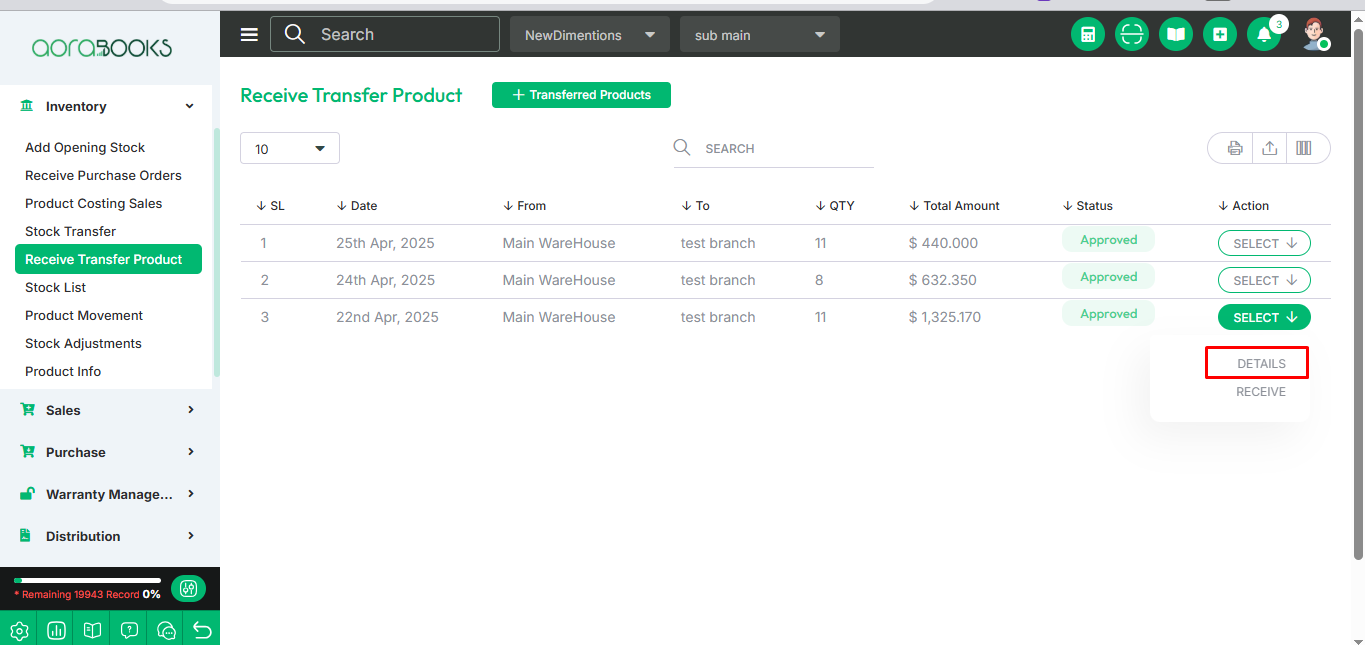The width and height of the screenshot is (1365, 645).
Task: Choose RECEIVE from the action menu
Action: [1261, 392]
